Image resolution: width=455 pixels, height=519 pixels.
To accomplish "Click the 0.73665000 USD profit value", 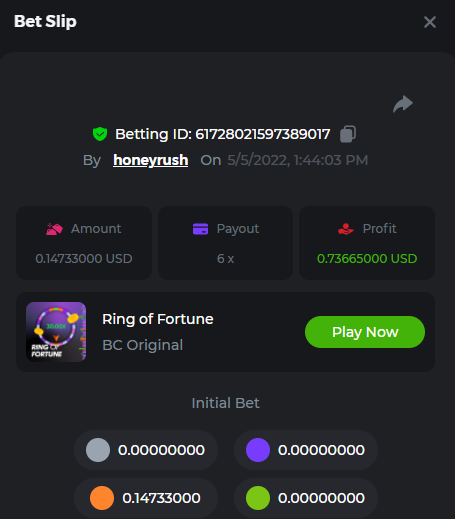I will click(367, 259).
